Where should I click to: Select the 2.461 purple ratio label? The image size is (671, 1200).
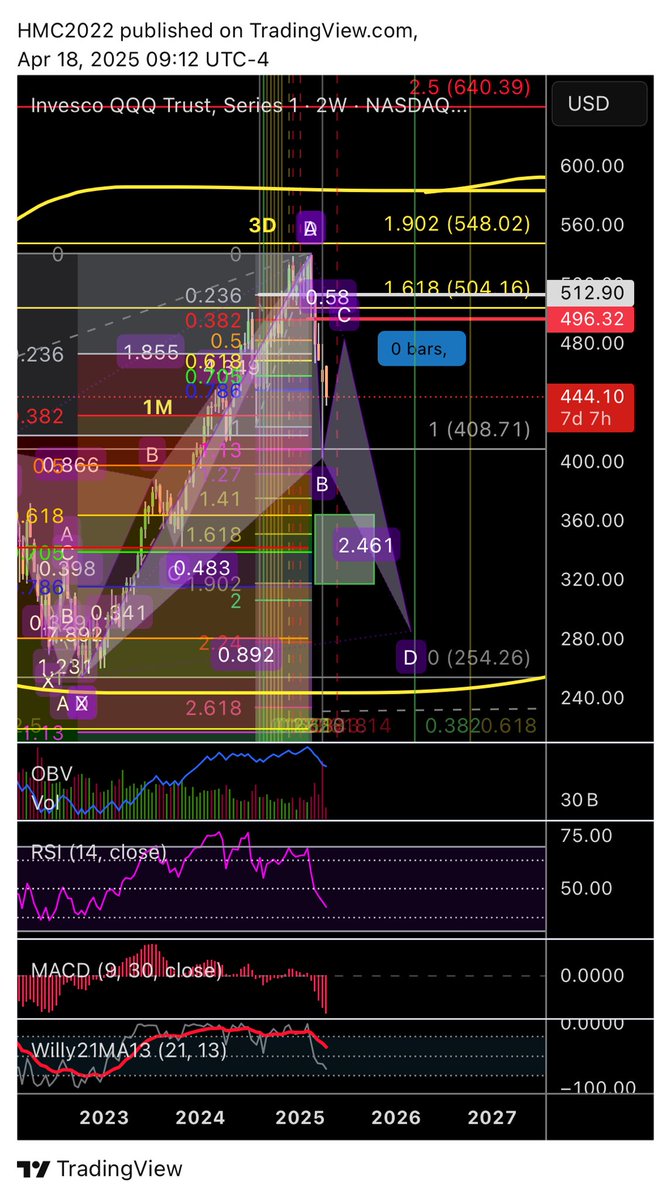click(368, 546)
